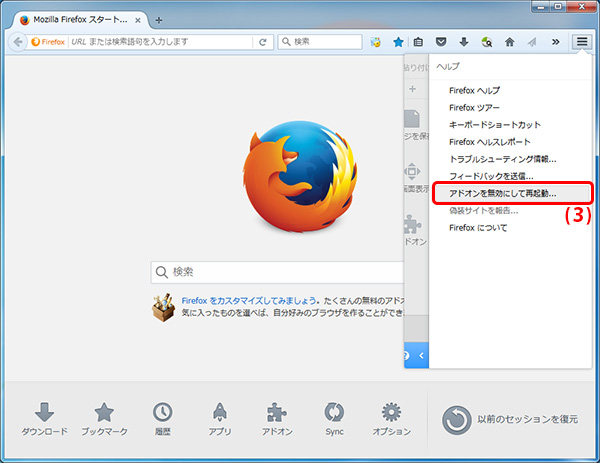Open Sync shortcut at page bottom
This screenshot has height=463, width=600.
[334, 419]
